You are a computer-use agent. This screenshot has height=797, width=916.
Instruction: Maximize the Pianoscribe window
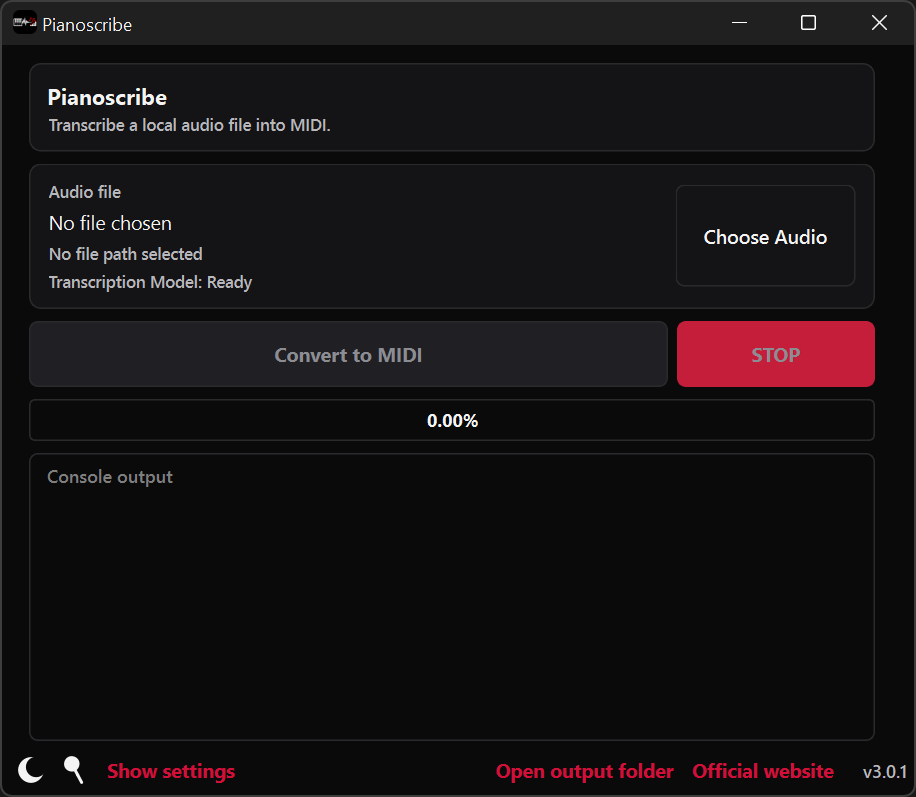[809, 23]
